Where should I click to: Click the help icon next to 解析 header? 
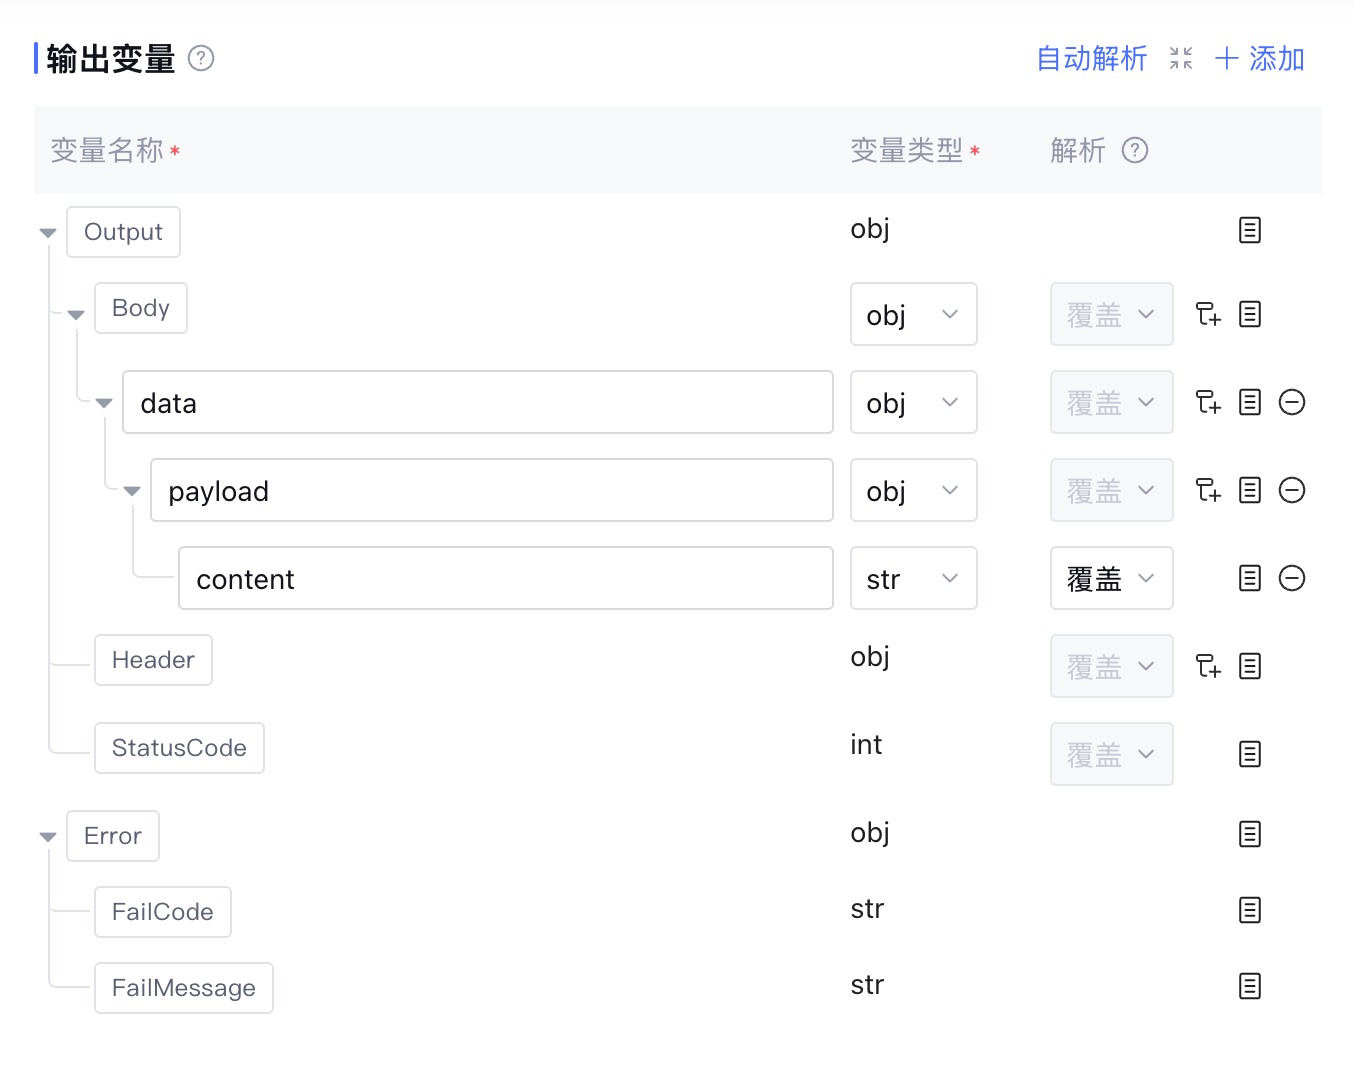[x=1135, y=151]
